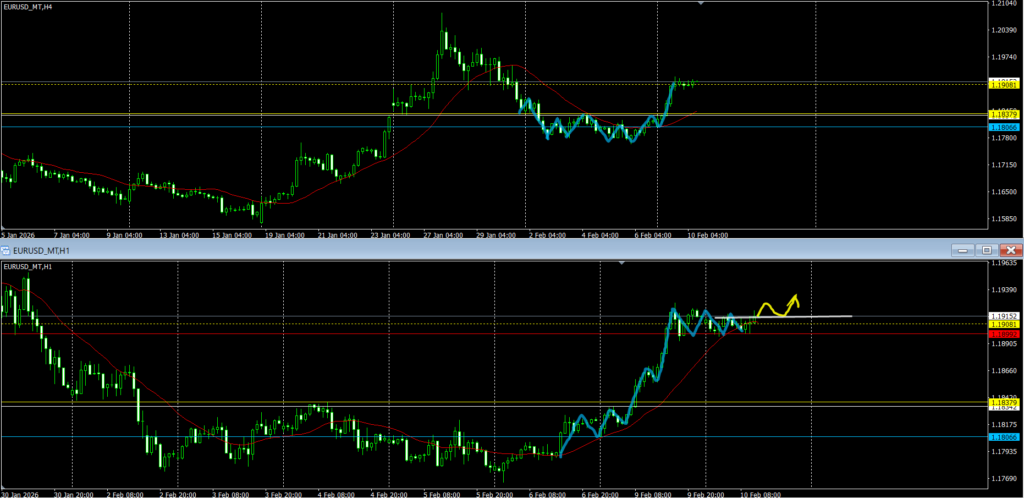
Task: Click the yellow 1.18379 price label on H4
Action: [x=1003, y=115]
